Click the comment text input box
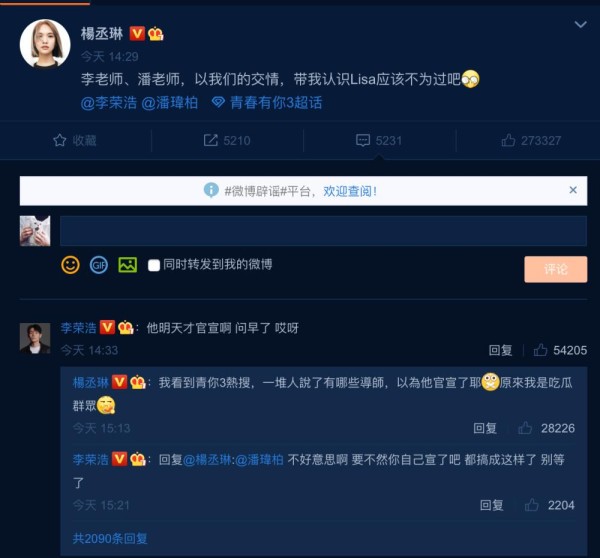Screen dimensions: 600x558 click(323, 231)
